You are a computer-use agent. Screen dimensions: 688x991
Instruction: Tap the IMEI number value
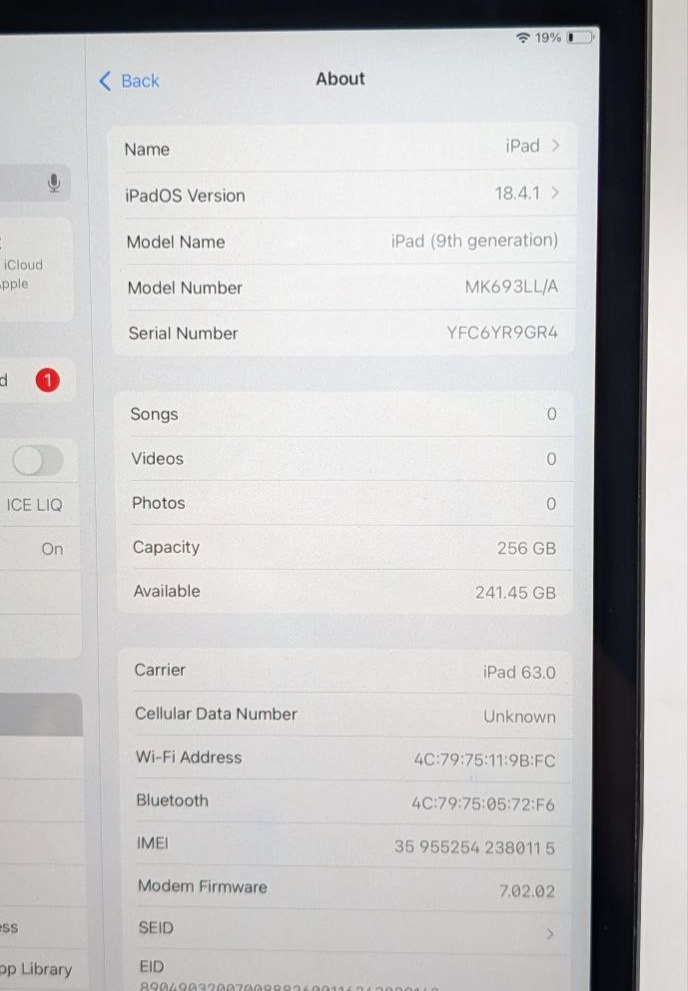point(474,847)
